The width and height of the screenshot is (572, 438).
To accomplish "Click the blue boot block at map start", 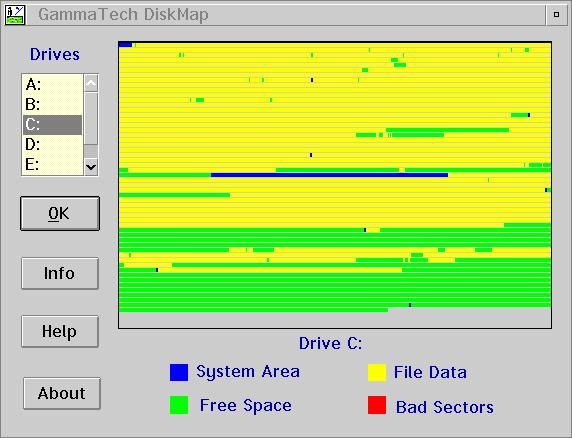I will (125, 45).
